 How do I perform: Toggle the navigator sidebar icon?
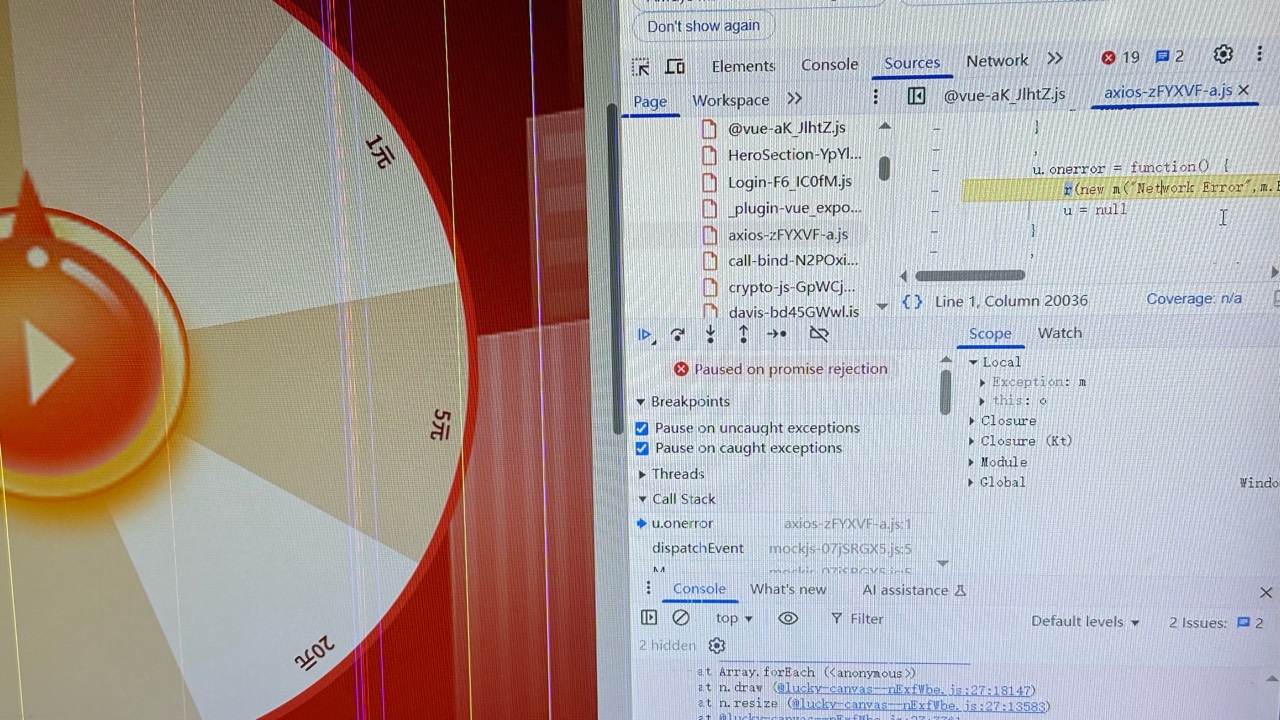916,95
